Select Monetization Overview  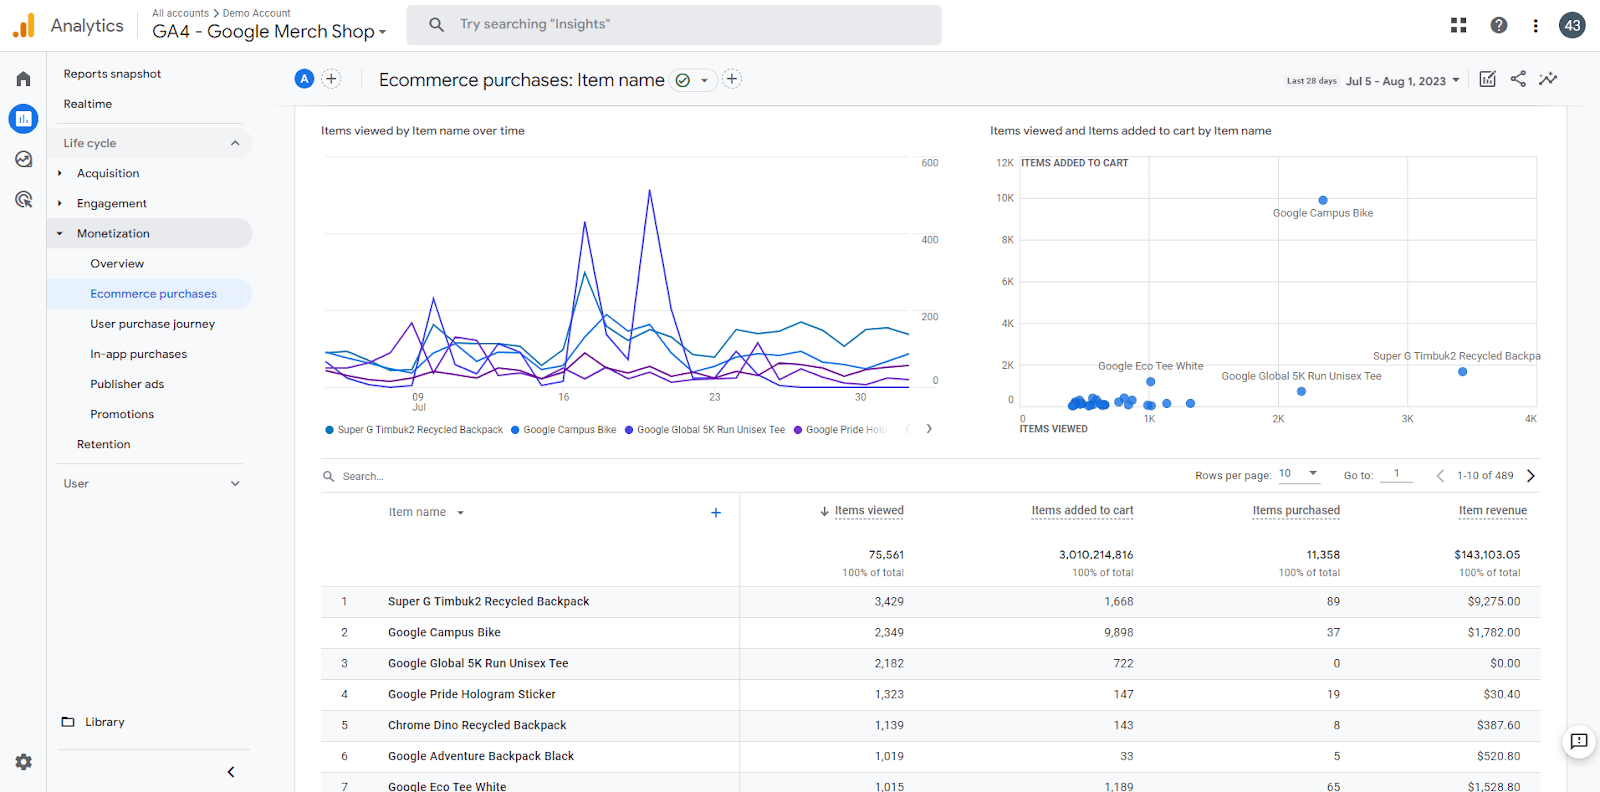pos(117,264)
